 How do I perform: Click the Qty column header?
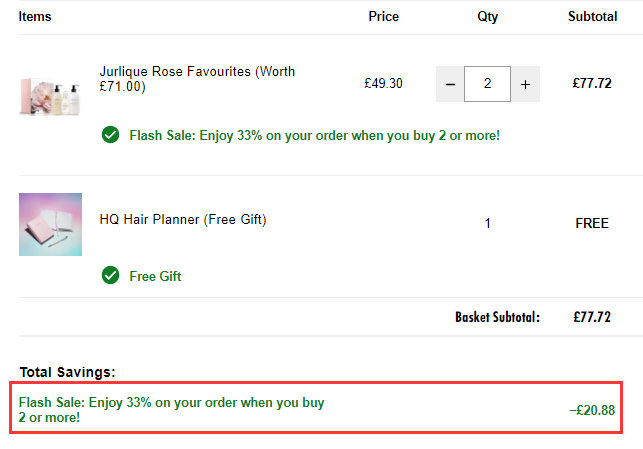[488, 16]
